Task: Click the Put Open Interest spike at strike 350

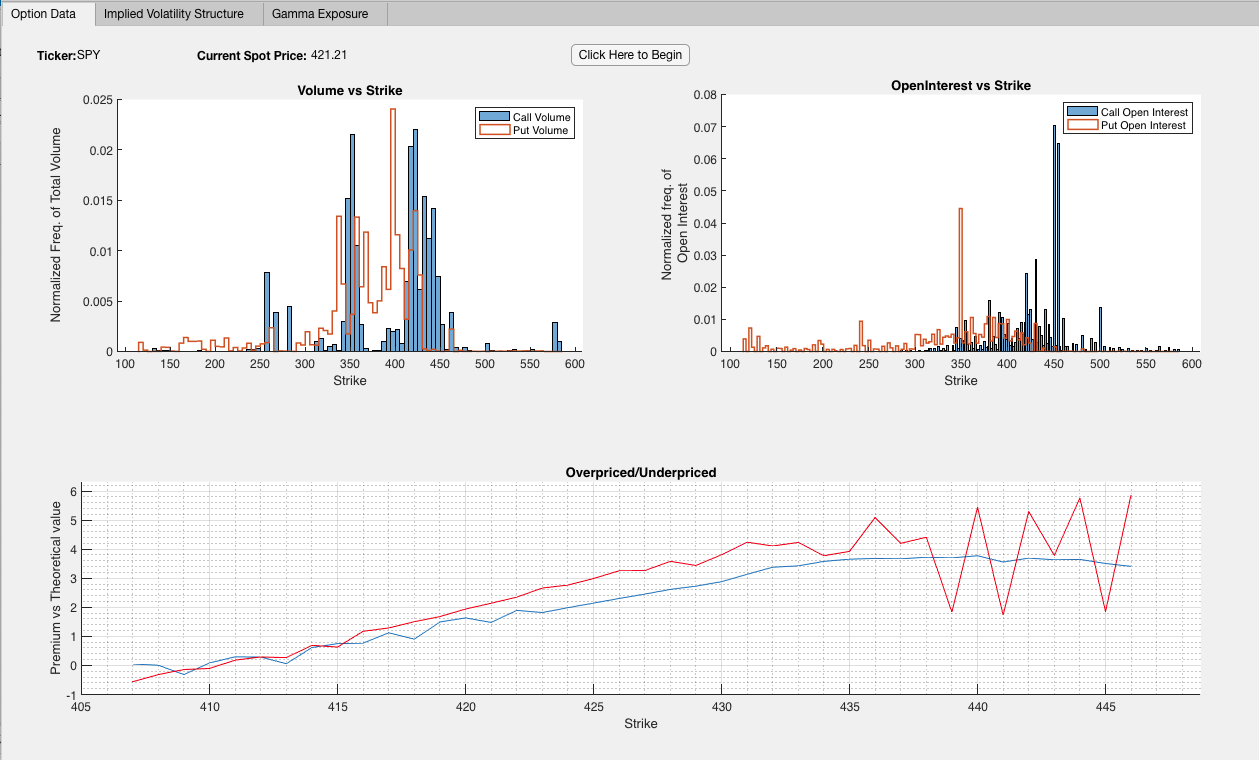Action: coord(960,280)
